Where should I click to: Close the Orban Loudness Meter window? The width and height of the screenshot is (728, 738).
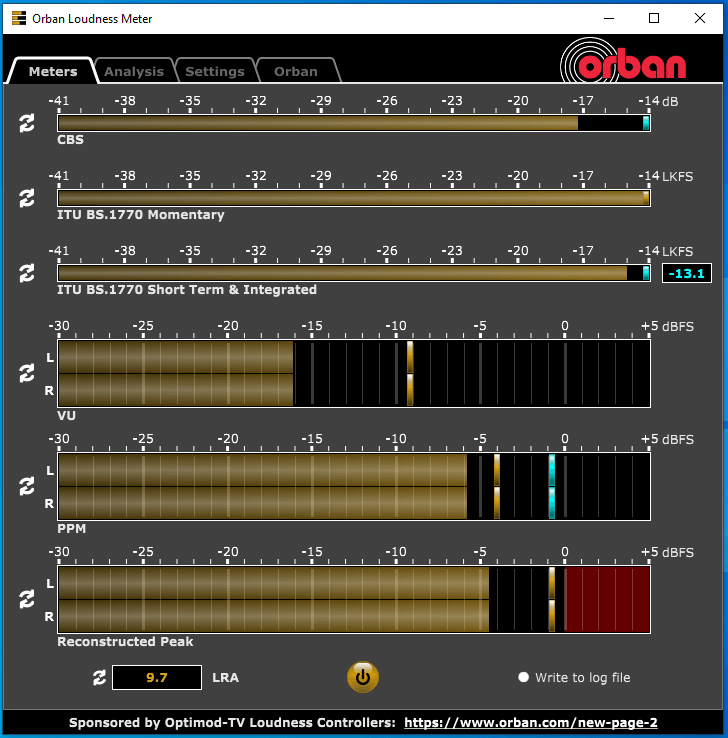[700, 18]
